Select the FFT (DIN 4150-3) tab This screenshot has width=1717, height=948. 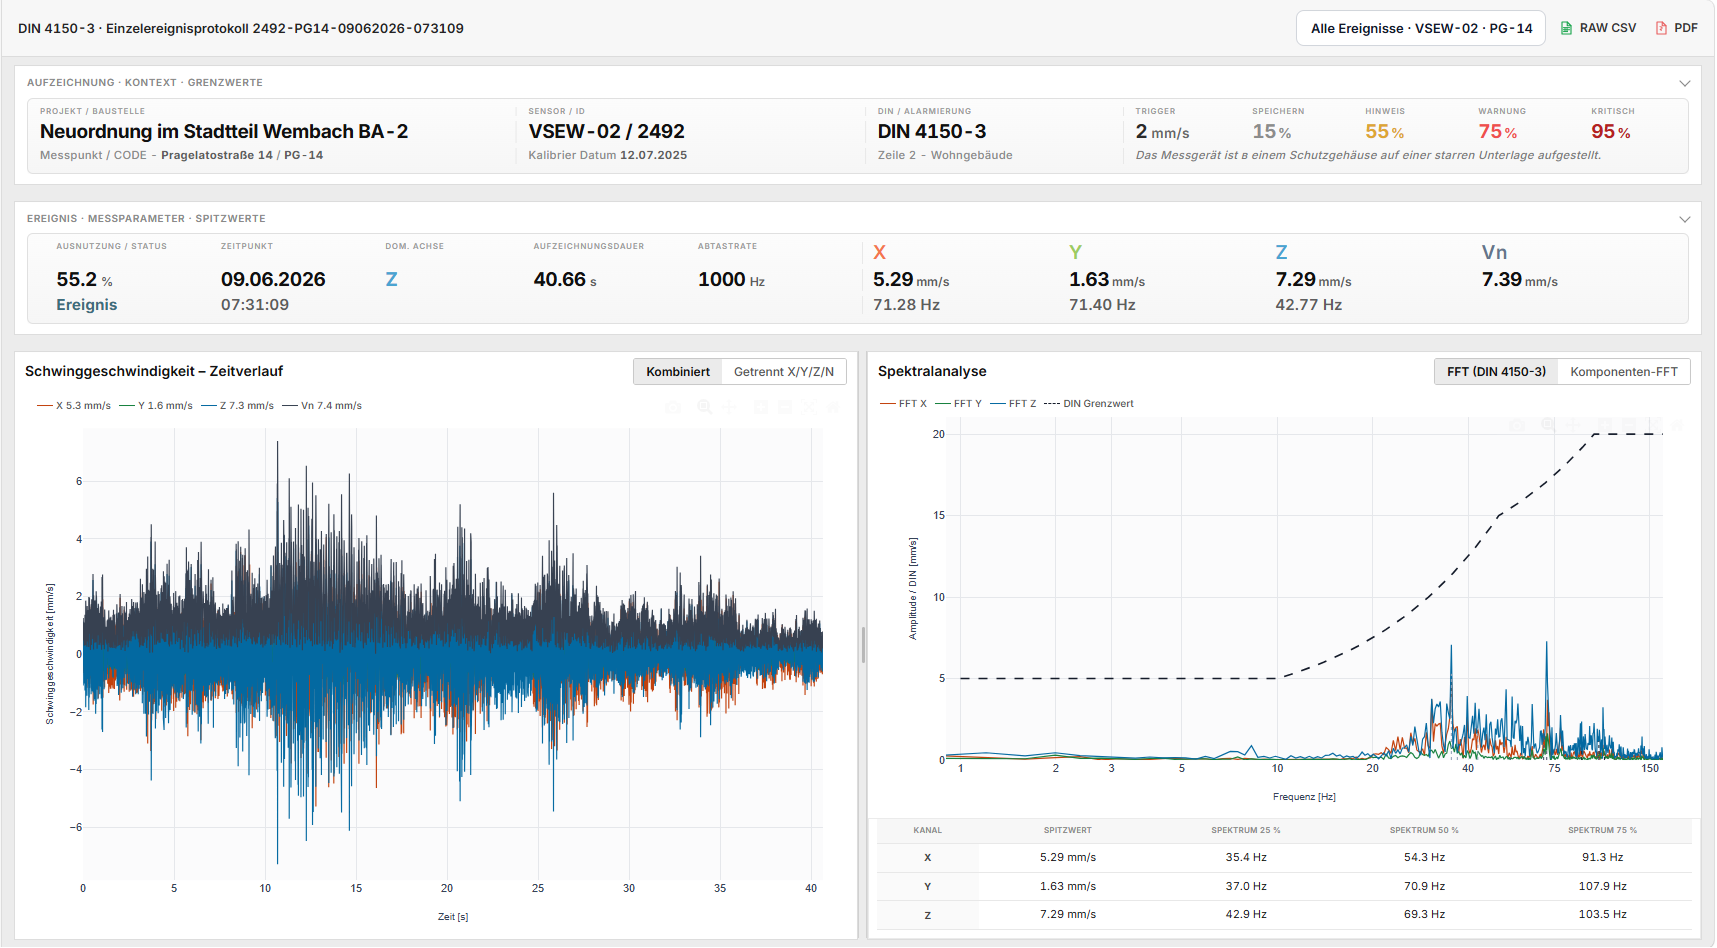click(x=1496, y=372)
